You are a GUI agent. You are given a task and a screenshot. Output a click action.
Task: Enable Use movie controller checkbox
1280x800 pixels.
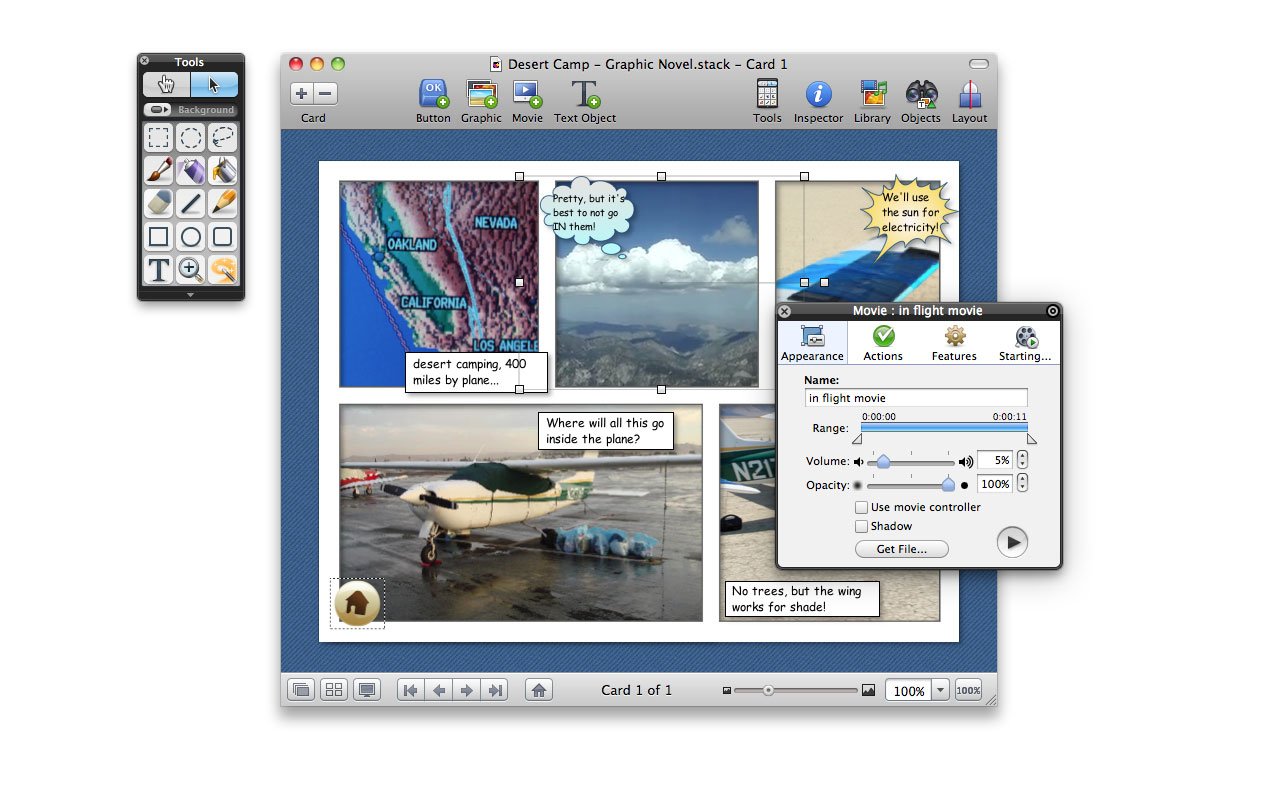(861, 508)
